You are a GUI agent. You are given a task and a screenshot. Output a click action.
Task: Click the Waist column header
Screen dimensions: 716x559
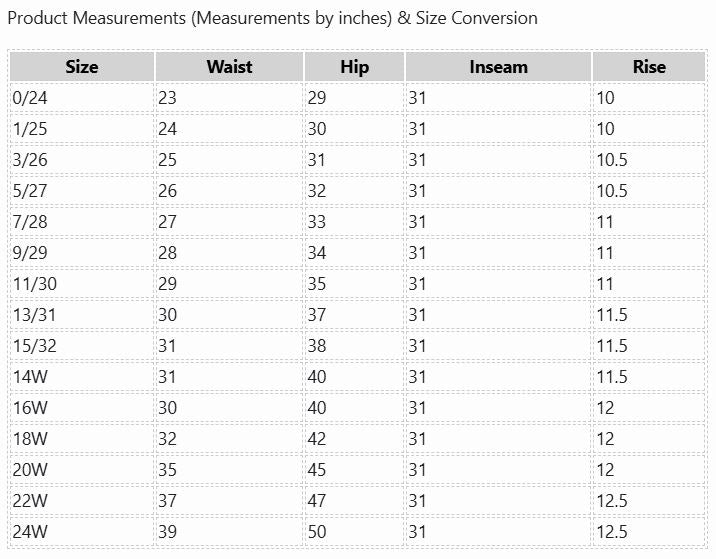[x=229, y=67]
